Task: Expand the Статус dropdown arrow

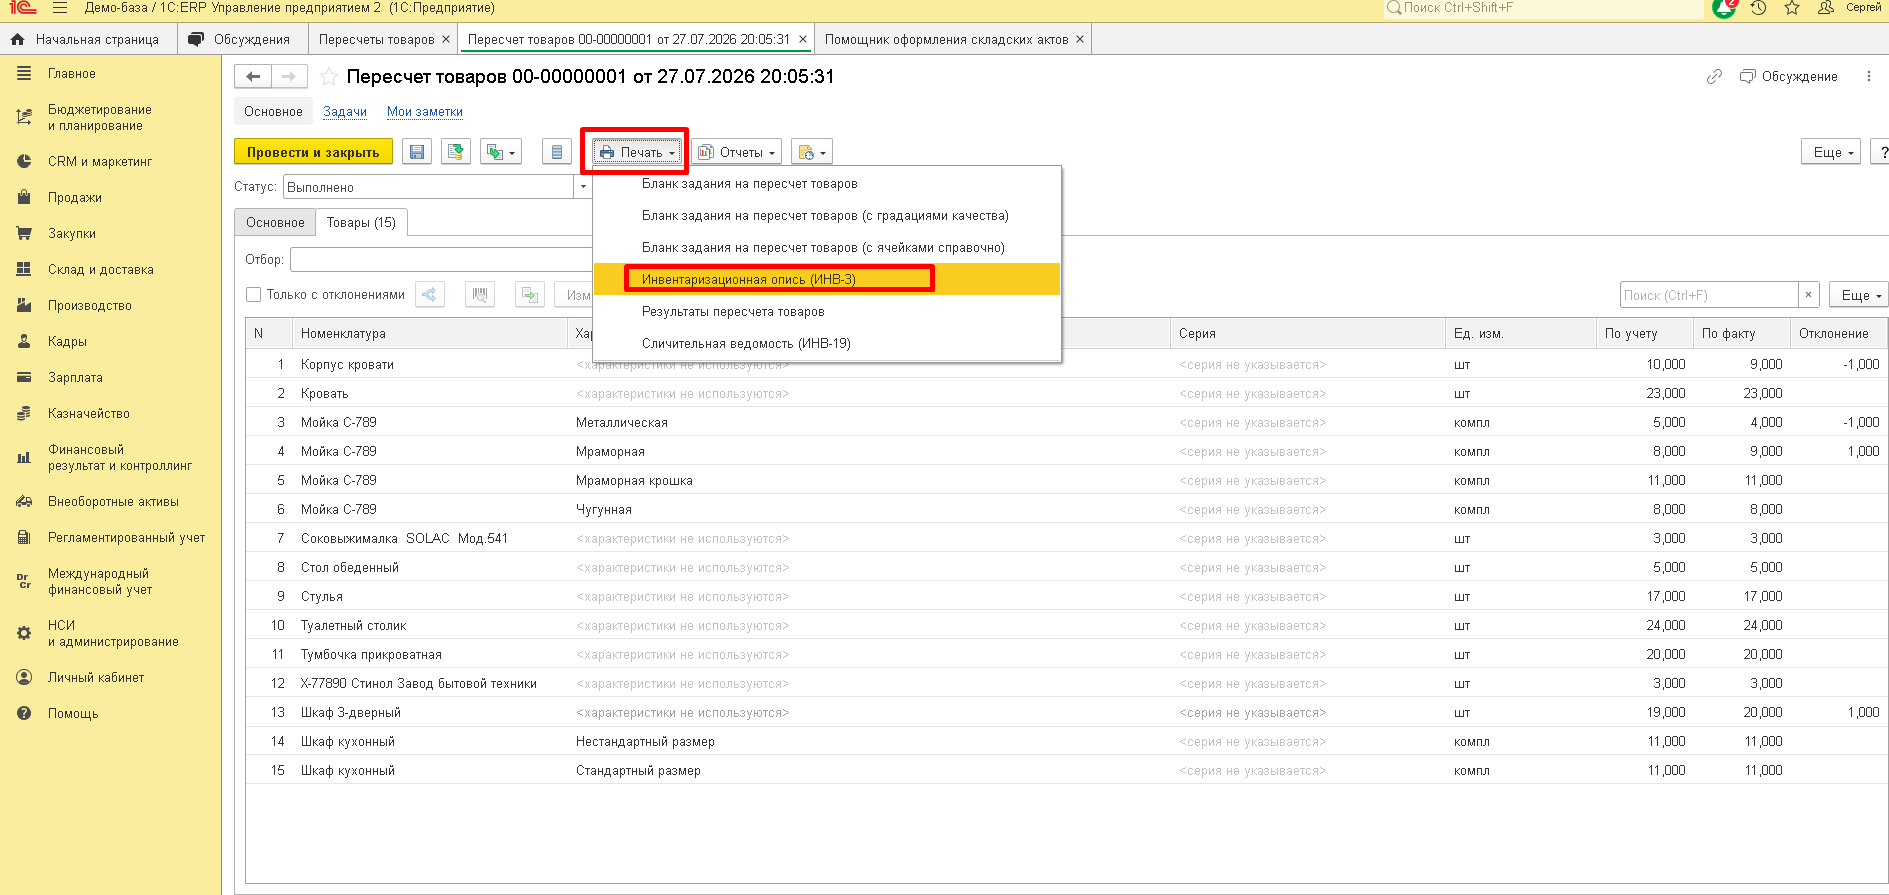Action: click(x=583, y=187)
